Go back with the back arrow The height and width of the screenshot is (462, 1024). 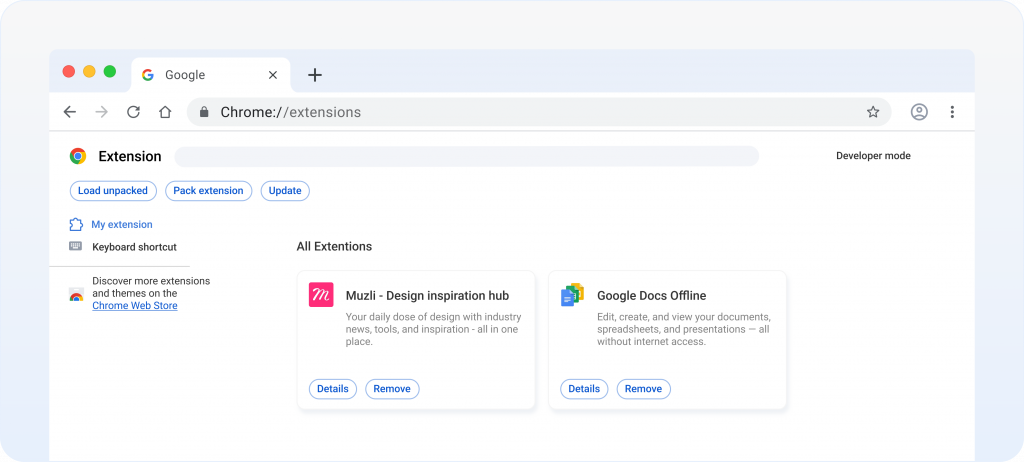[70, 112]
